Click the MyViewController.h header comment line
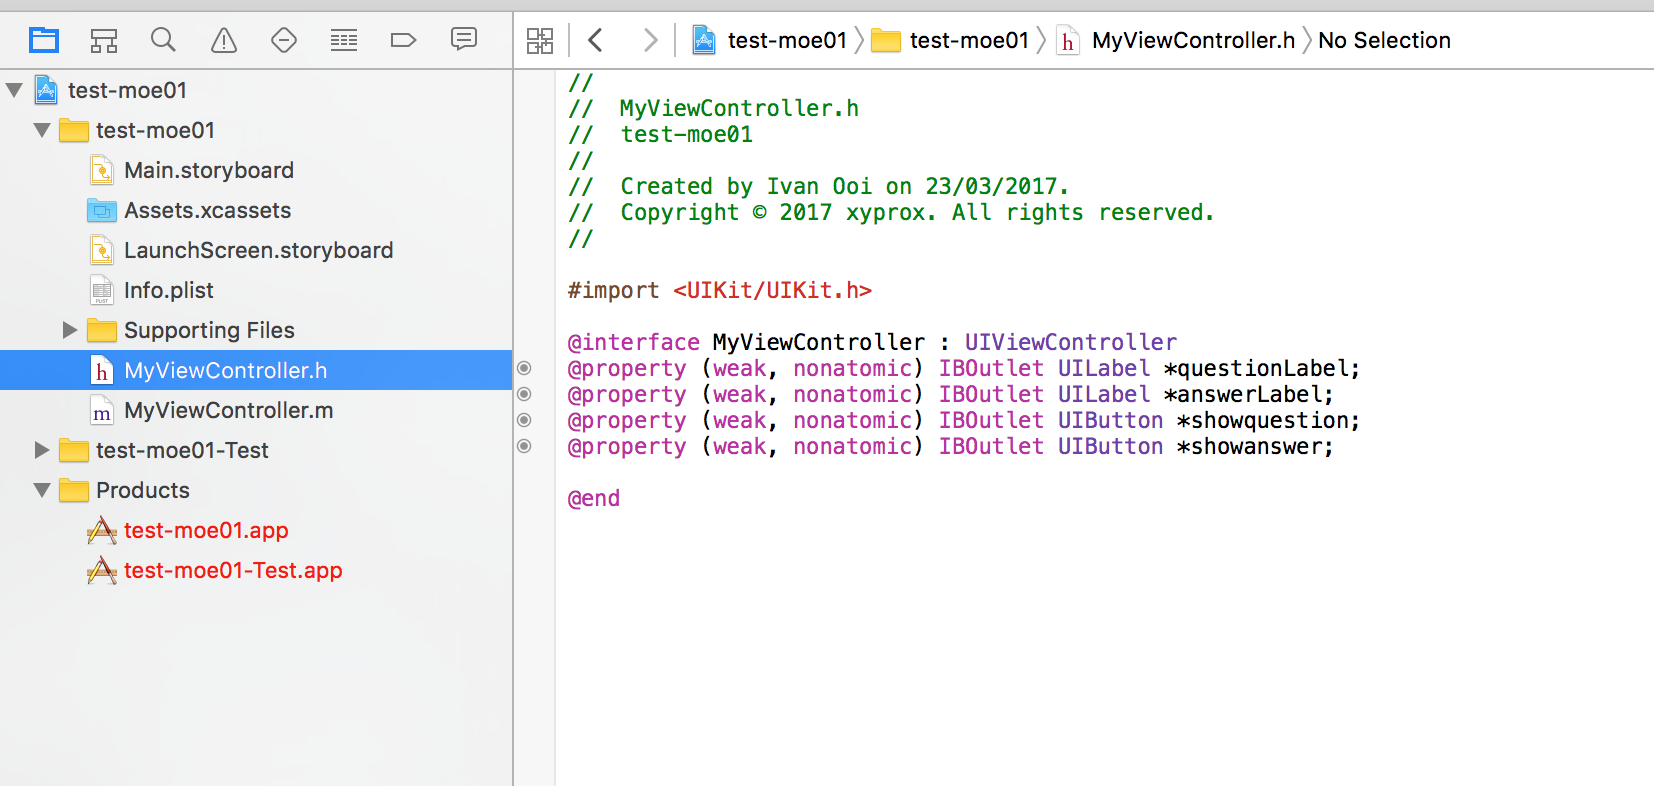1654x786 pixels. (713, 108)
